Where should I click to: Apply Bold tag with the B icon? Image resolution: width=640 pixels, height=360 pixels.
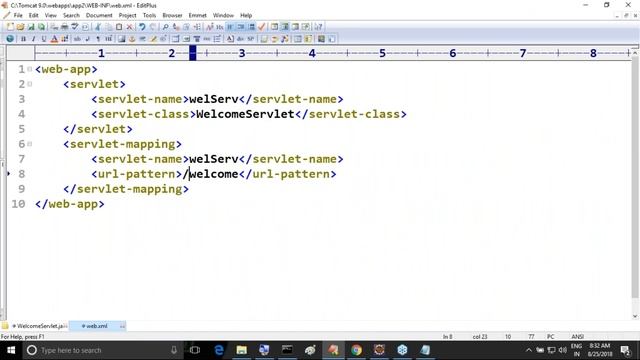click(x=23, y=39)
